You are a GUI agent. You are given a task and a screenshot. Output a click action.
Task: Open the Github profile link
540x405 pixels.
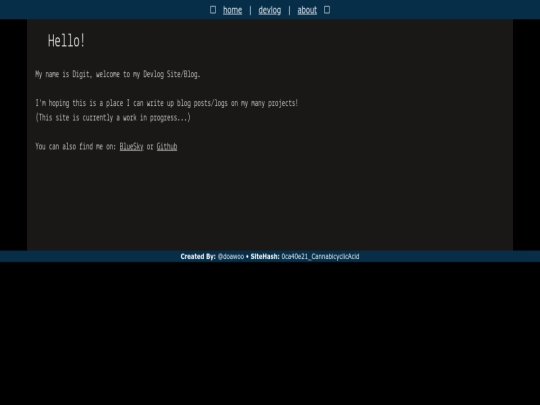(x=167, y=147)
